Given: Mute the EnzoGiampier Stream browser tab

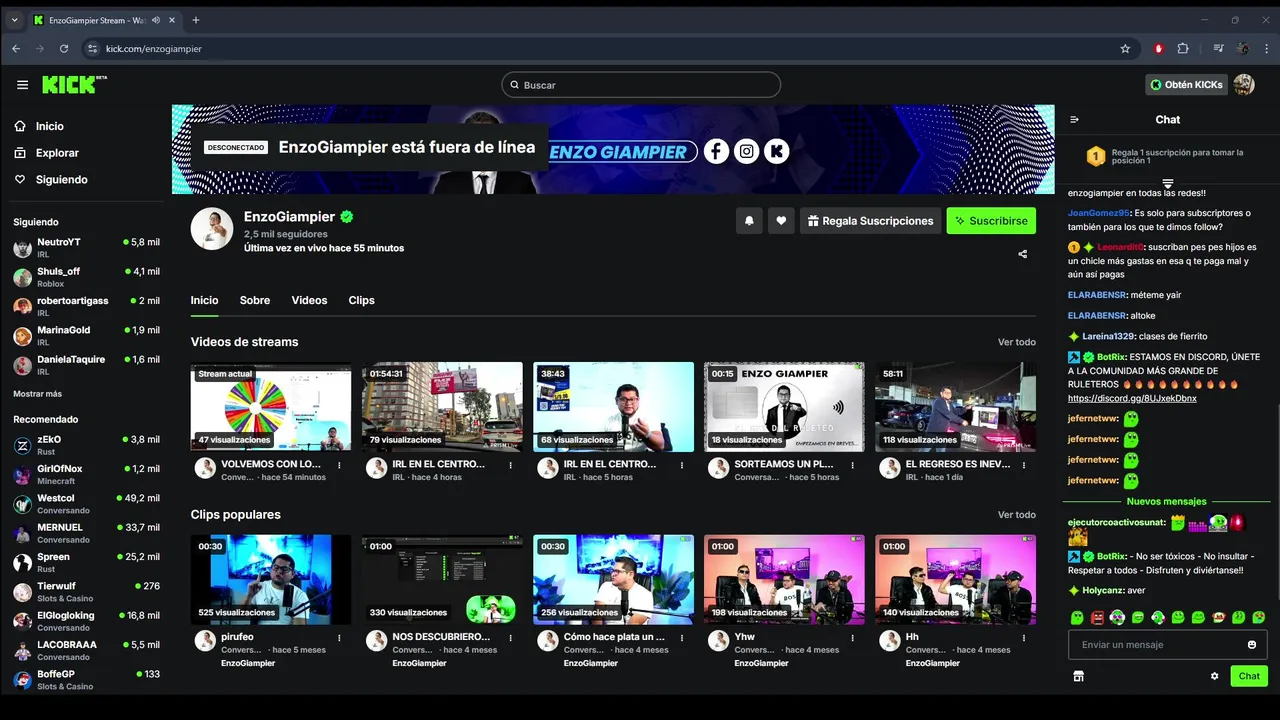Looking at the screenshot, I should pos(155,20).
